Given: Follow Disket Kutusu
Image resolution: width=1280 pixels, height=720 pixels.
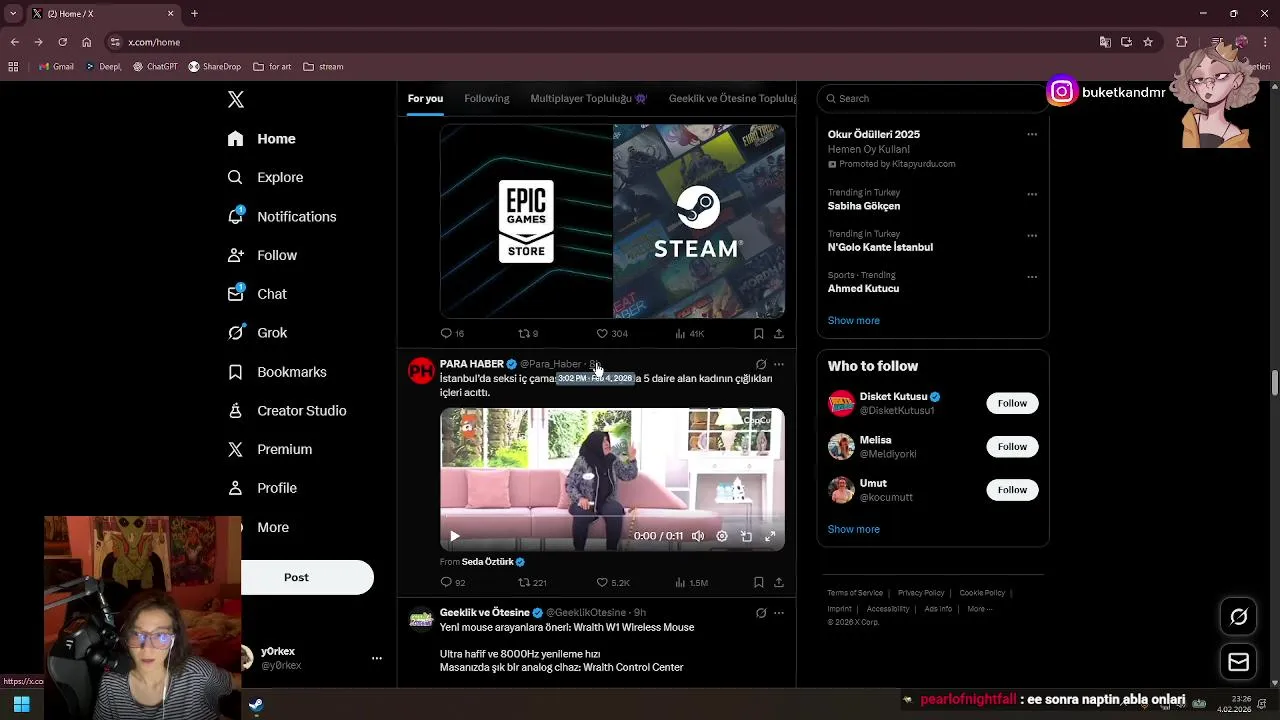Looking at the screenshot, I should point(1012,403).
